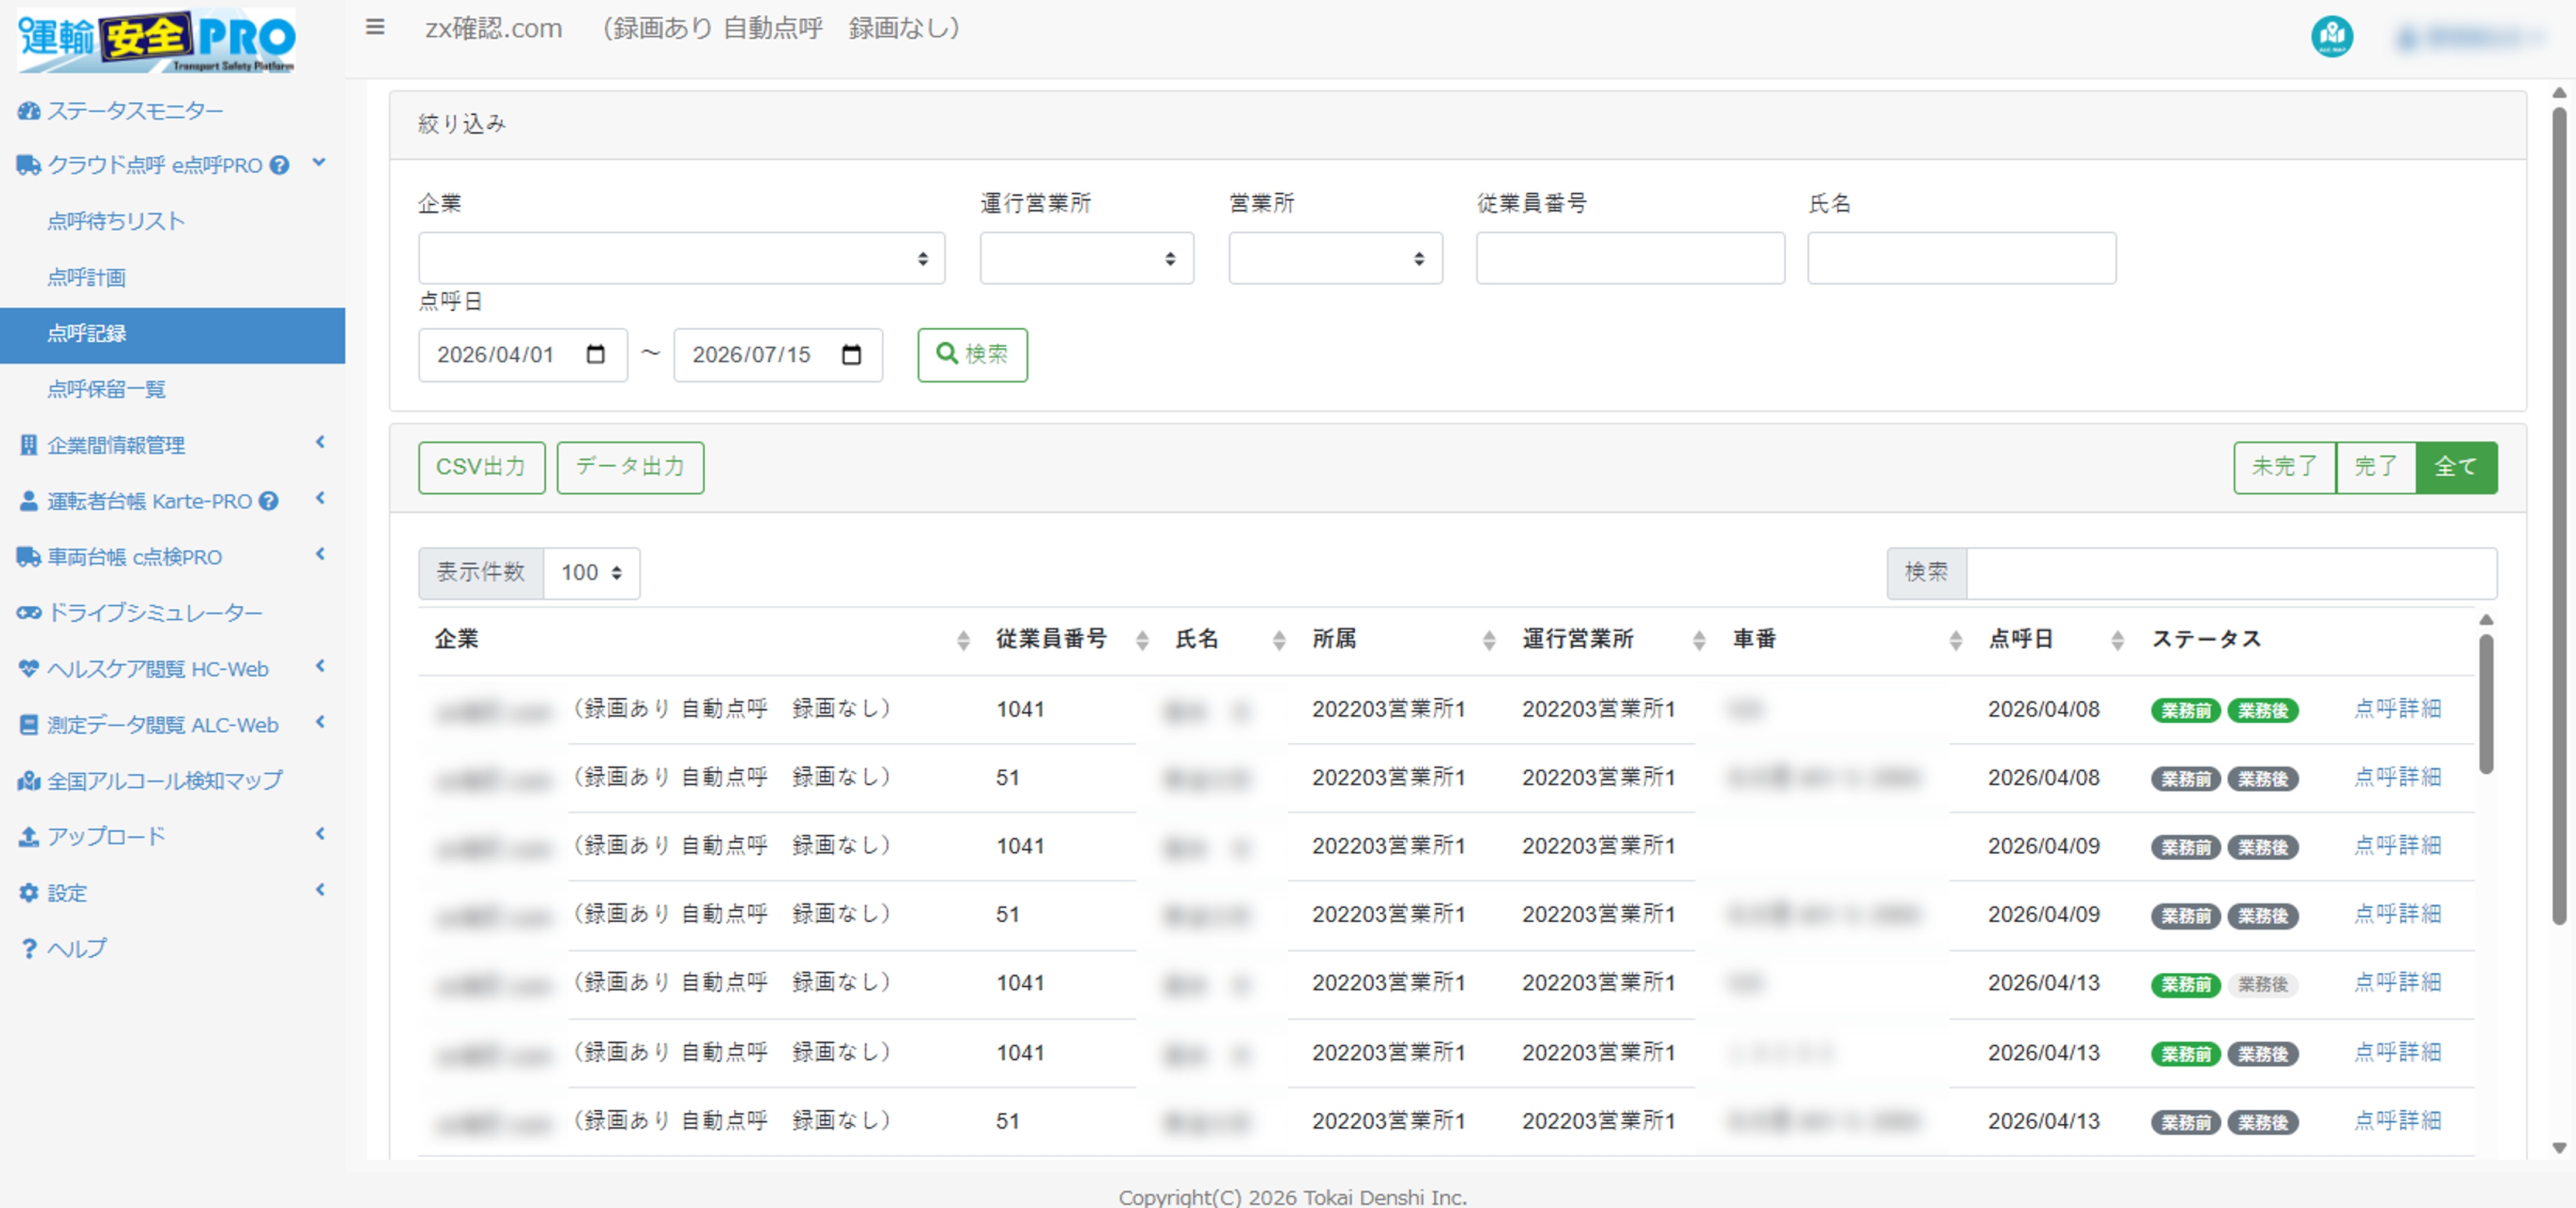Click the help question mark beside e点呼PRO
Viewport: 2576px width, 1208px height.
[280, 165]
